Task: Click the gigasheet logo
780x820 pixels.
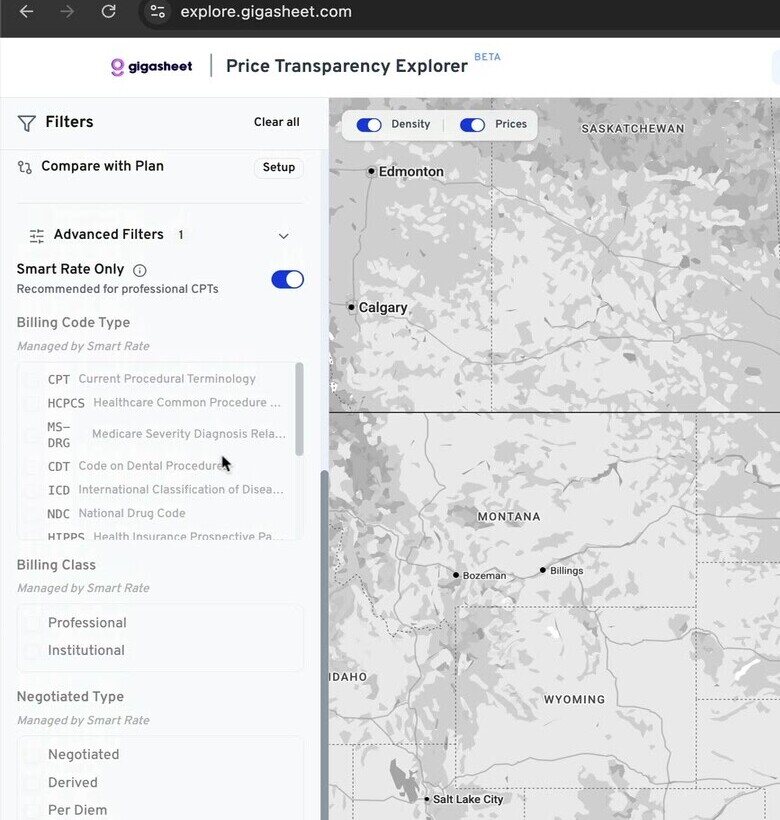Action: (x=152, y=66)
